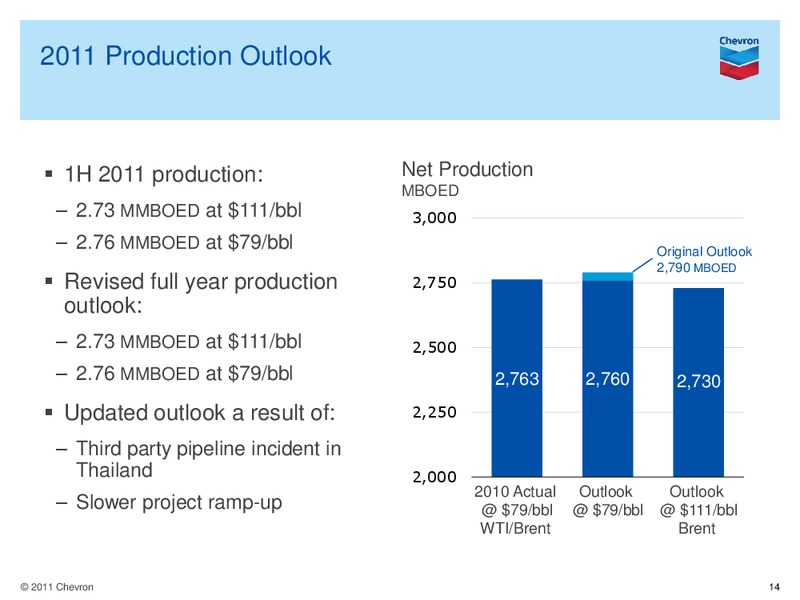Click the bar labeled 2,760

[x=608, y=379]
